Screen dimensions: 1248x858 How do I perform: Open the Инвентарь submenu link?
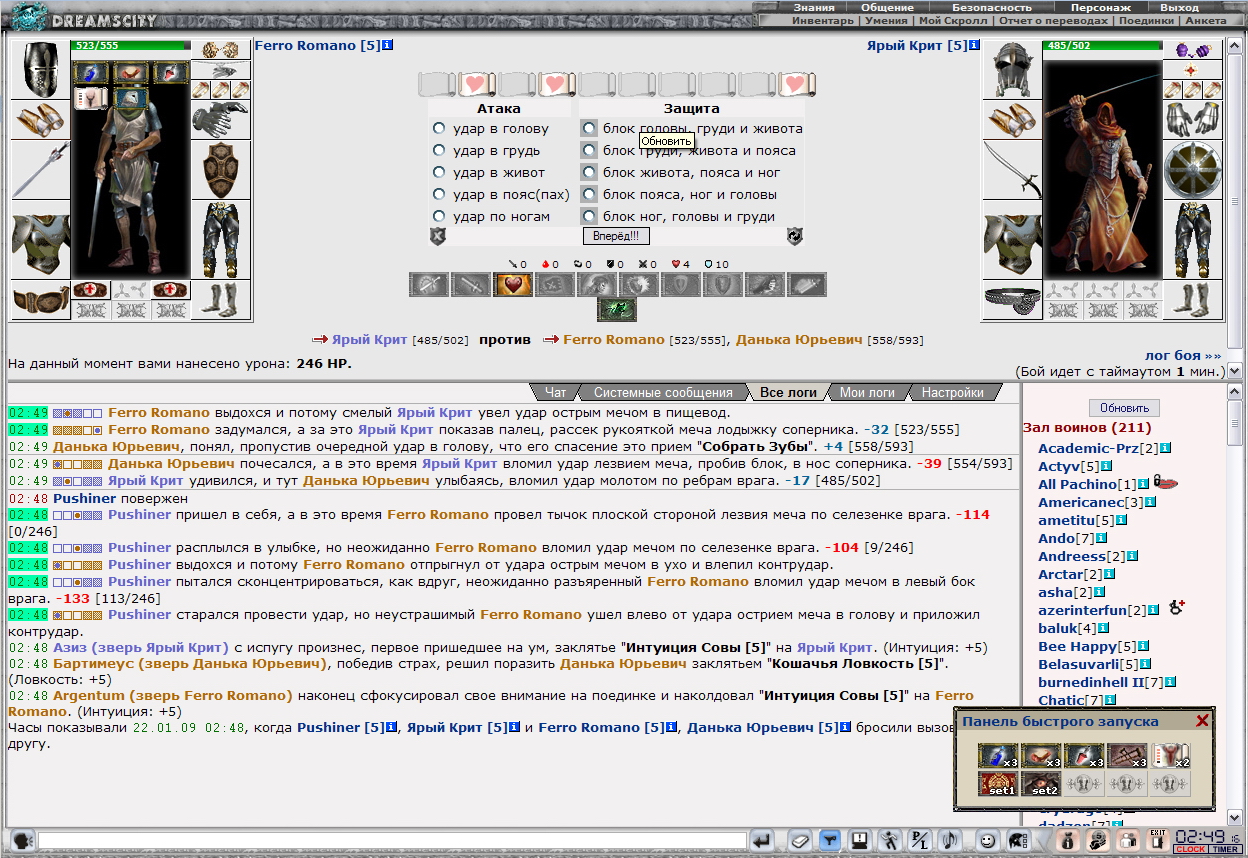point(823,20)
